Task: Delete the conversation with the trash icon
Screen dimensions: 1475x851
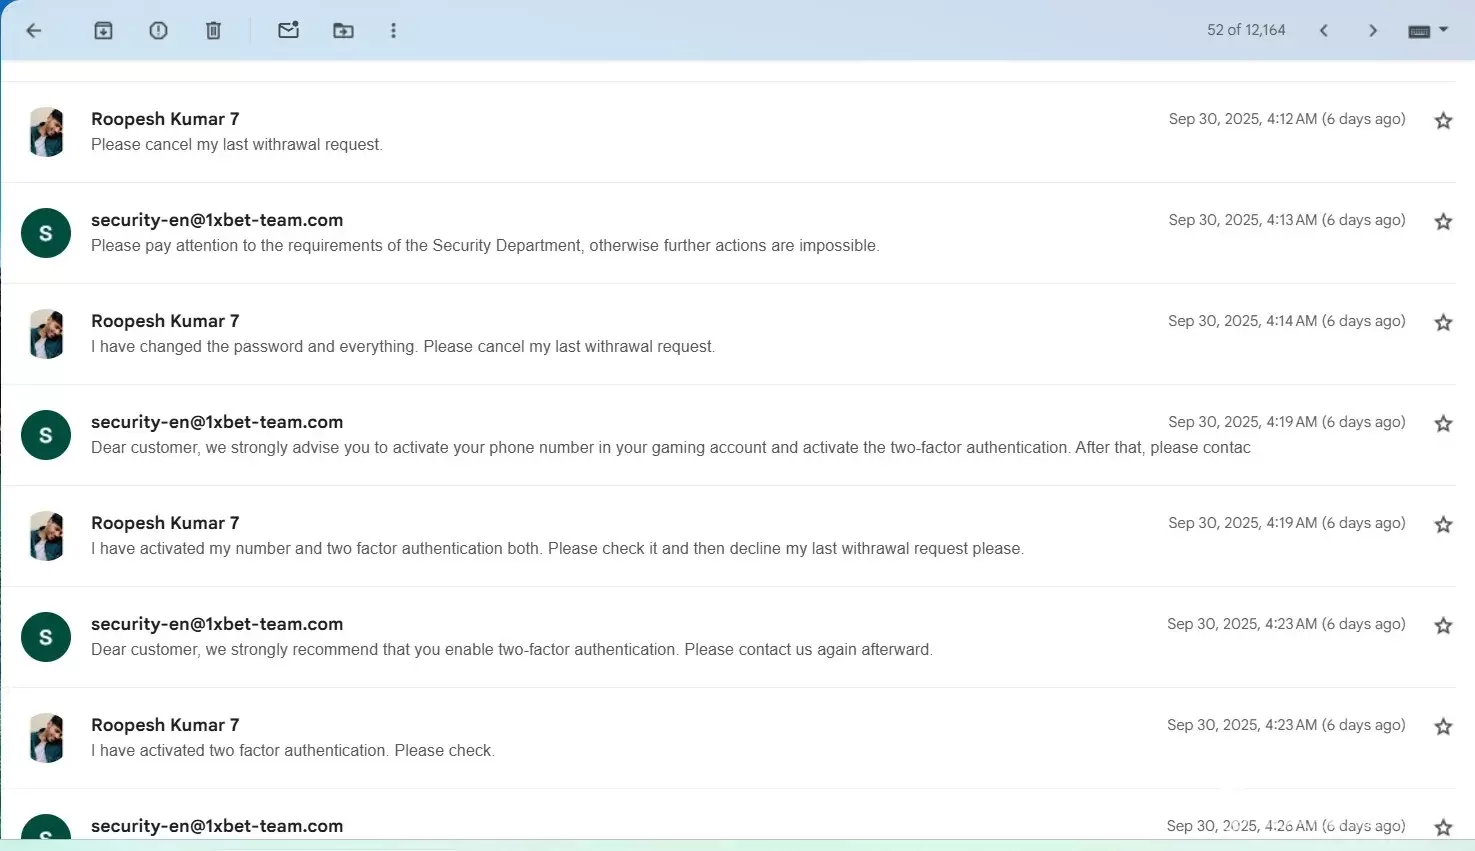Action: [213, 31]
